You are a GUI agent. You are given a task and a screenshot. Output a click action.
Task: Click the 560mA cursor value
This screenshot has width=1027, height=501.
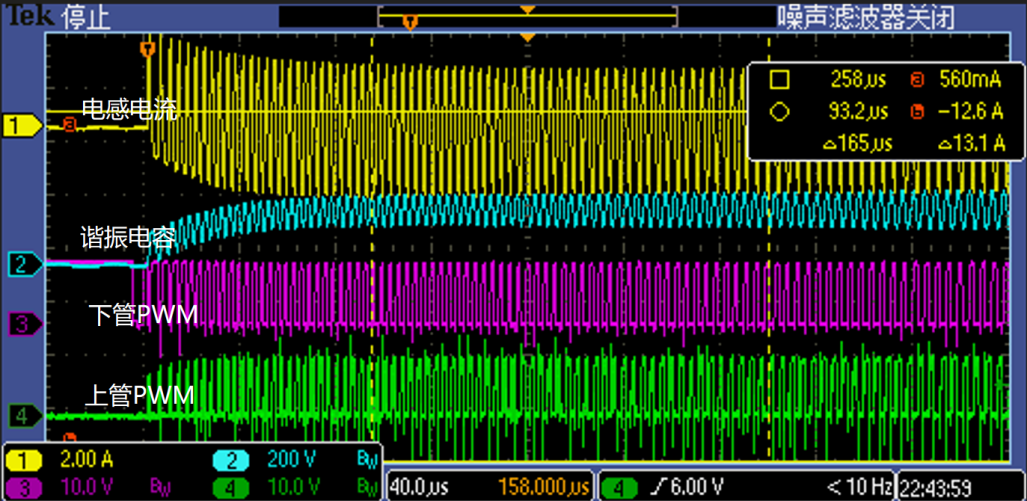point(970,81)
